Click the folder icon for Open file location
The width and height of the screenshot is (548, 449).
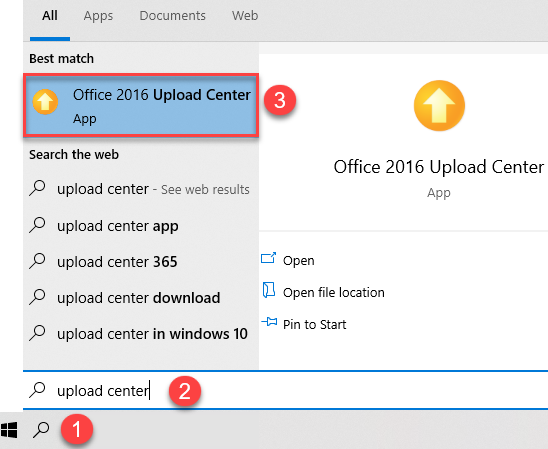coord(268,290)
